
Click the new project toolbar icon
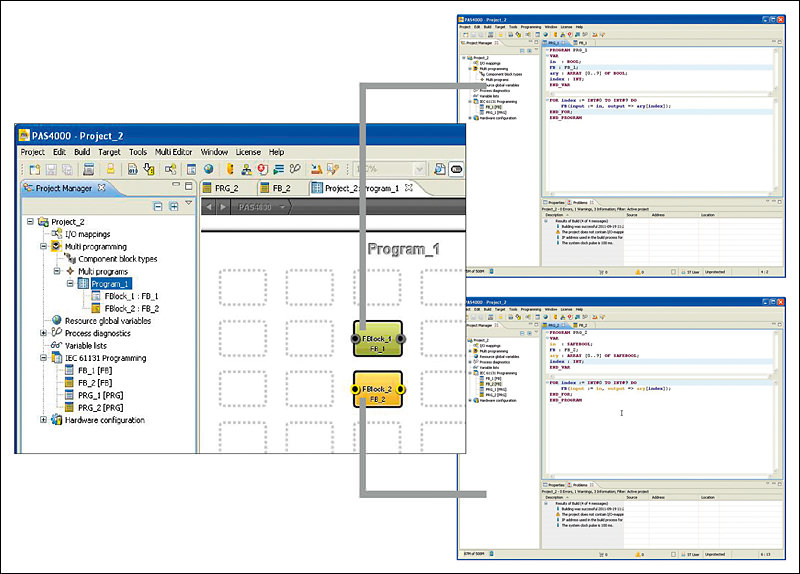35,169
